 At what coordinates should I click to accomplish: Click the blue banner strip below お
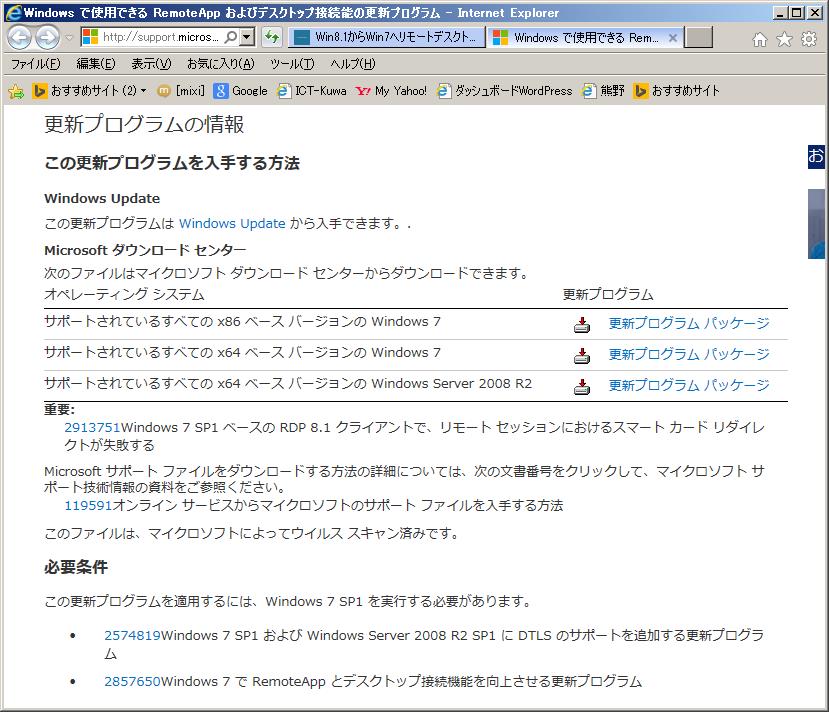pos(816,224)
